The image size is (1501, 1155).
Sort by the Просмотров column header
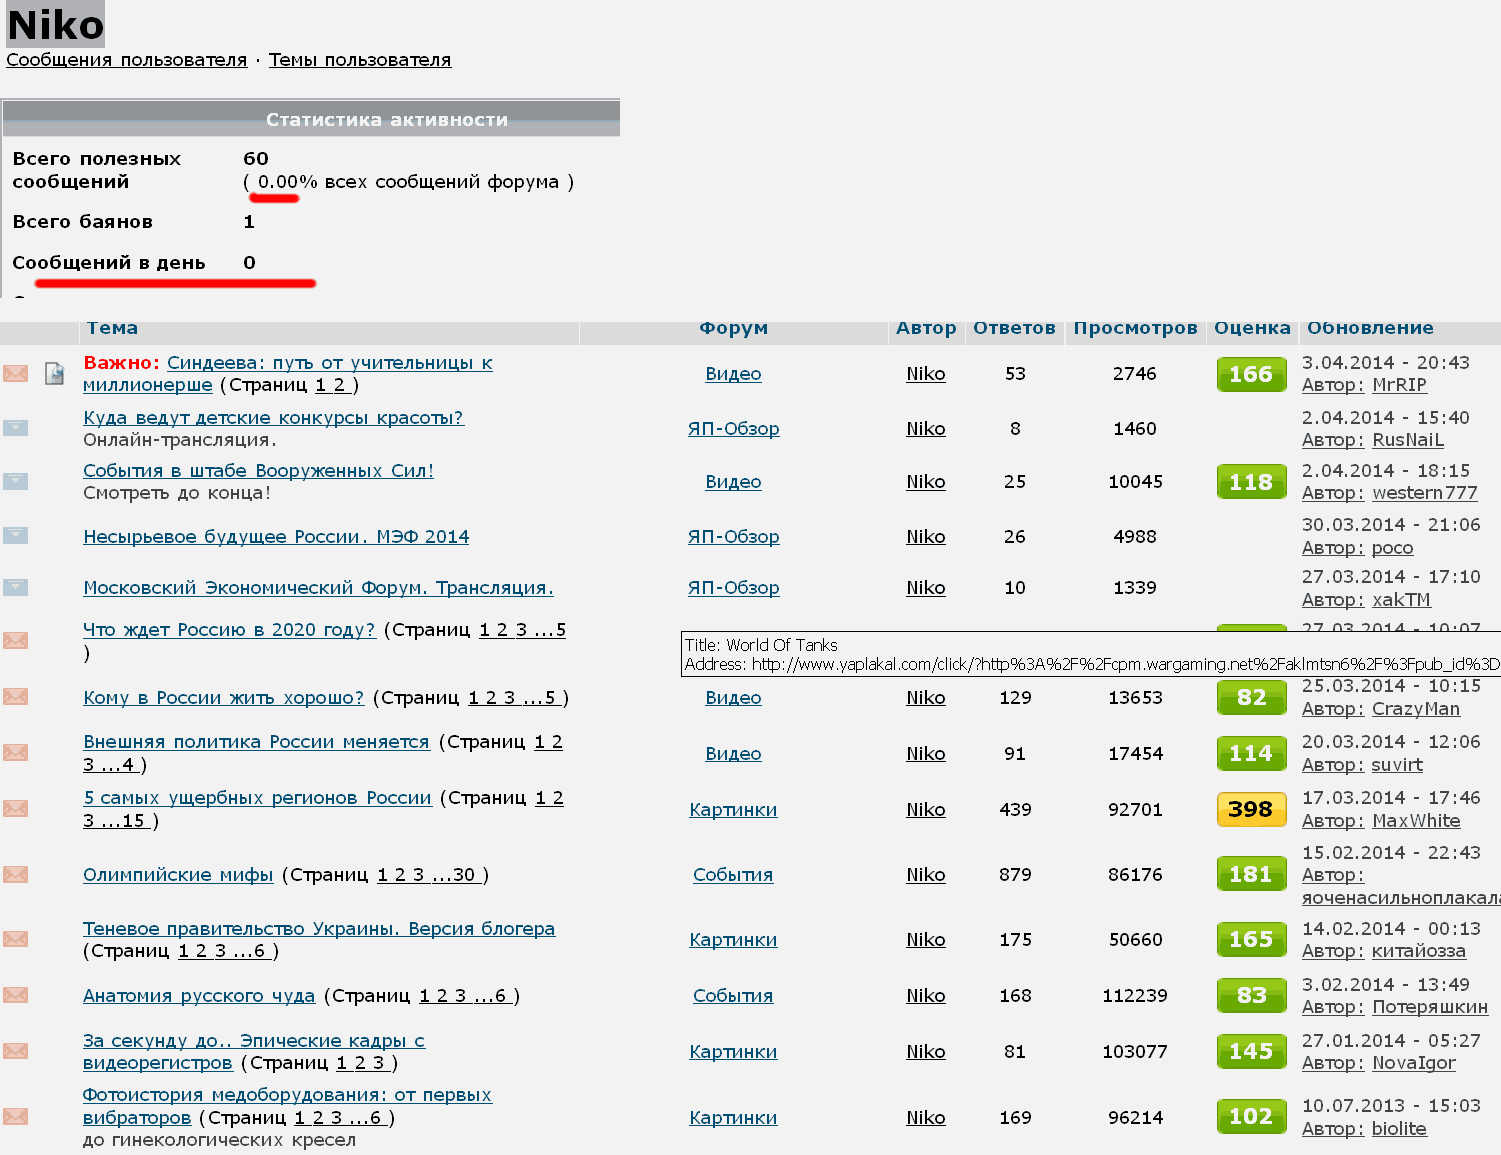[x=1135, y=328]
